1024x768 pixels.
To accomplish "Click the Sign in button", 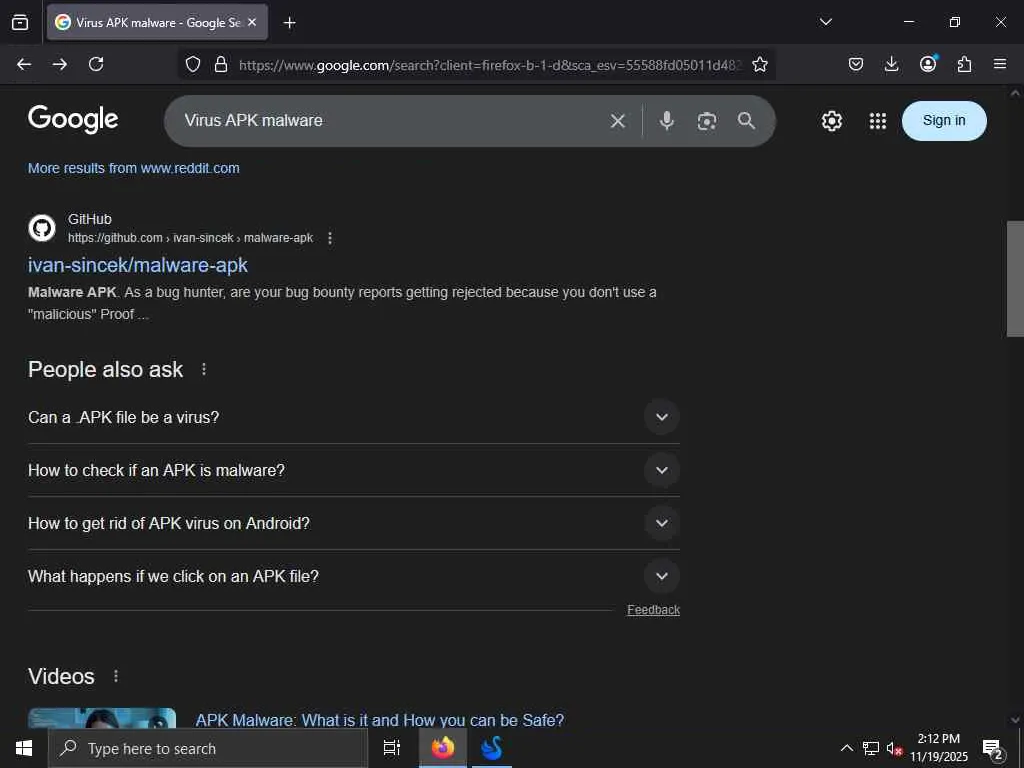I will click(x=944, y=121).
